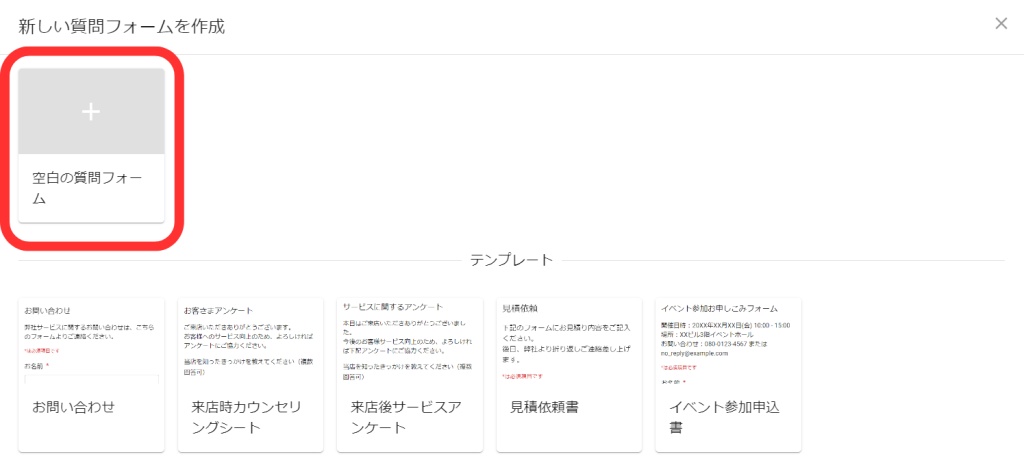The height and width of the screenshot is (463, 1024).
Task: Close the new question form dialog
Action: [1001, 23]
